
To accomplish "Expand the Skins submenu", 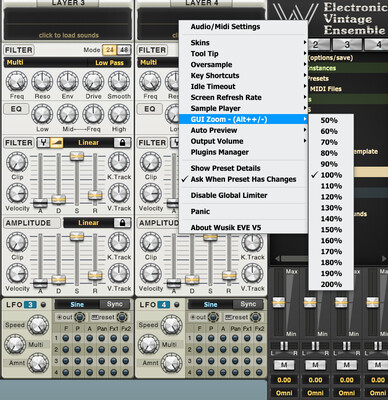I will point(243,43).
